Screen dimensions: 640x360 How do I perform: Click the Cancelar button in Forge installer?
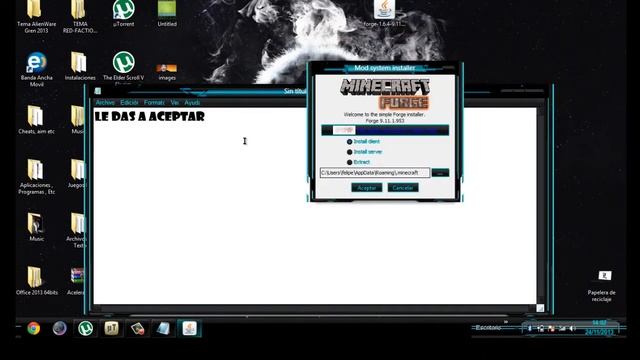(403, 188)
